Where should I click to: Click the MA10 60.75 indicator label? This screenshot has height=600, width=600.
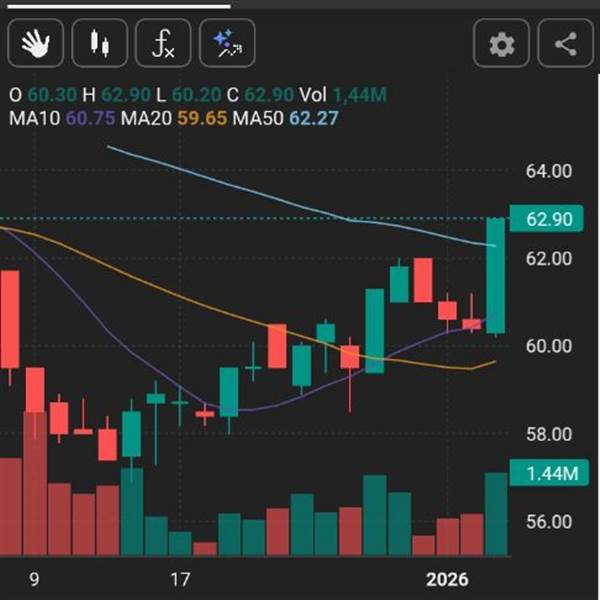click(62, 118)
